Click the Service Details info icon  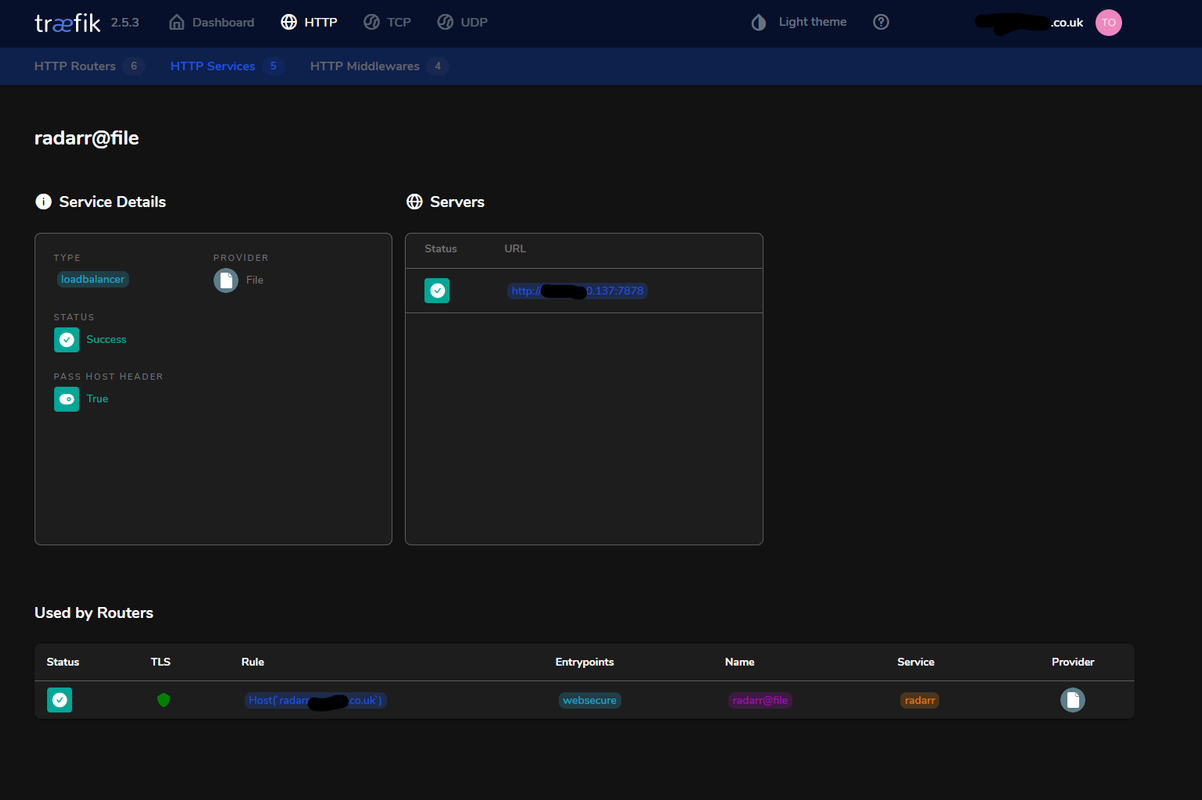[43, 202]
